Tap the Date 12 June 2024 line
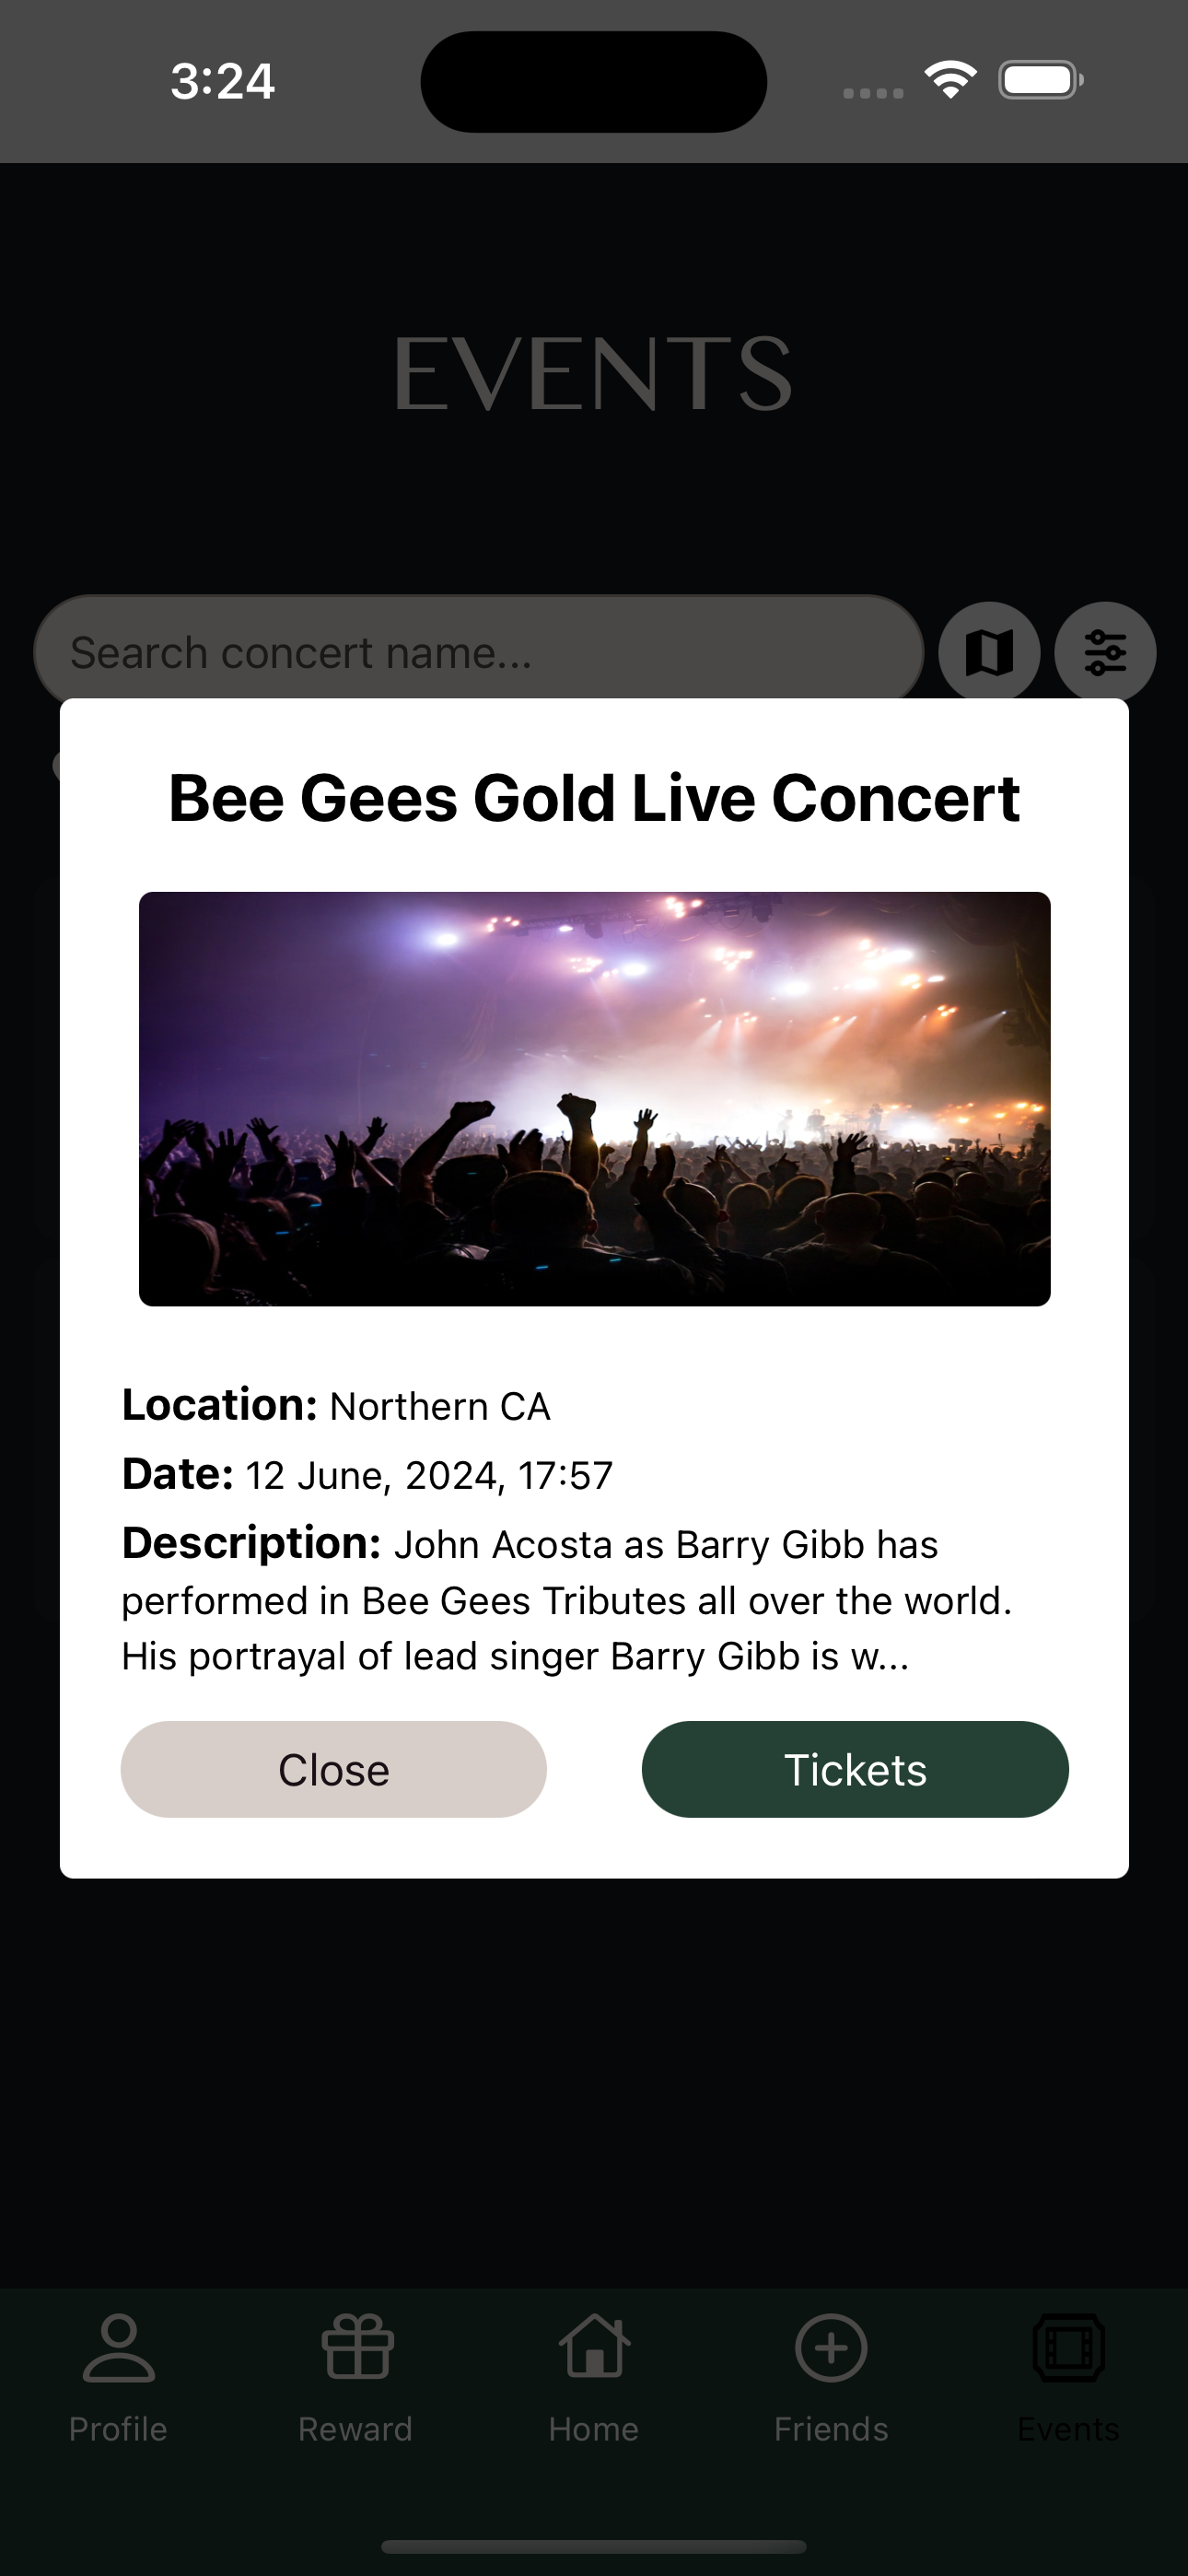The height and width of the screenshot is (2576, 1188). click(x=367, y=1474)
